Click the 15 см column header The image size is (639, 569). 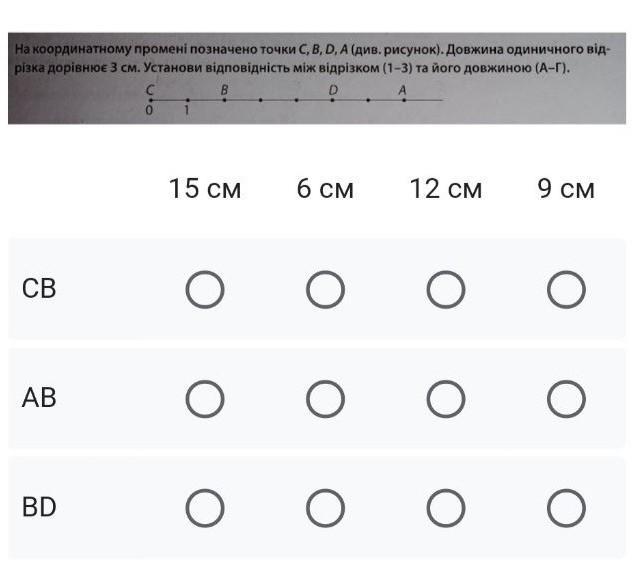tap(205, 189)
